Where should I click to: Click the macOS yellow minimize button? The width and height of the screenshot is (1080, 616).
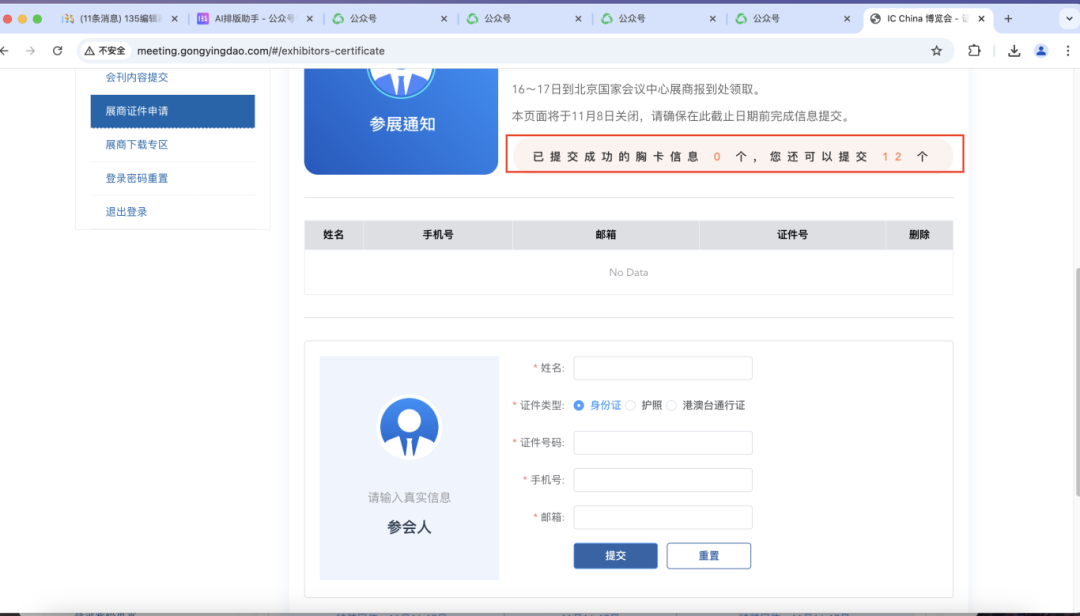point(22,19)
